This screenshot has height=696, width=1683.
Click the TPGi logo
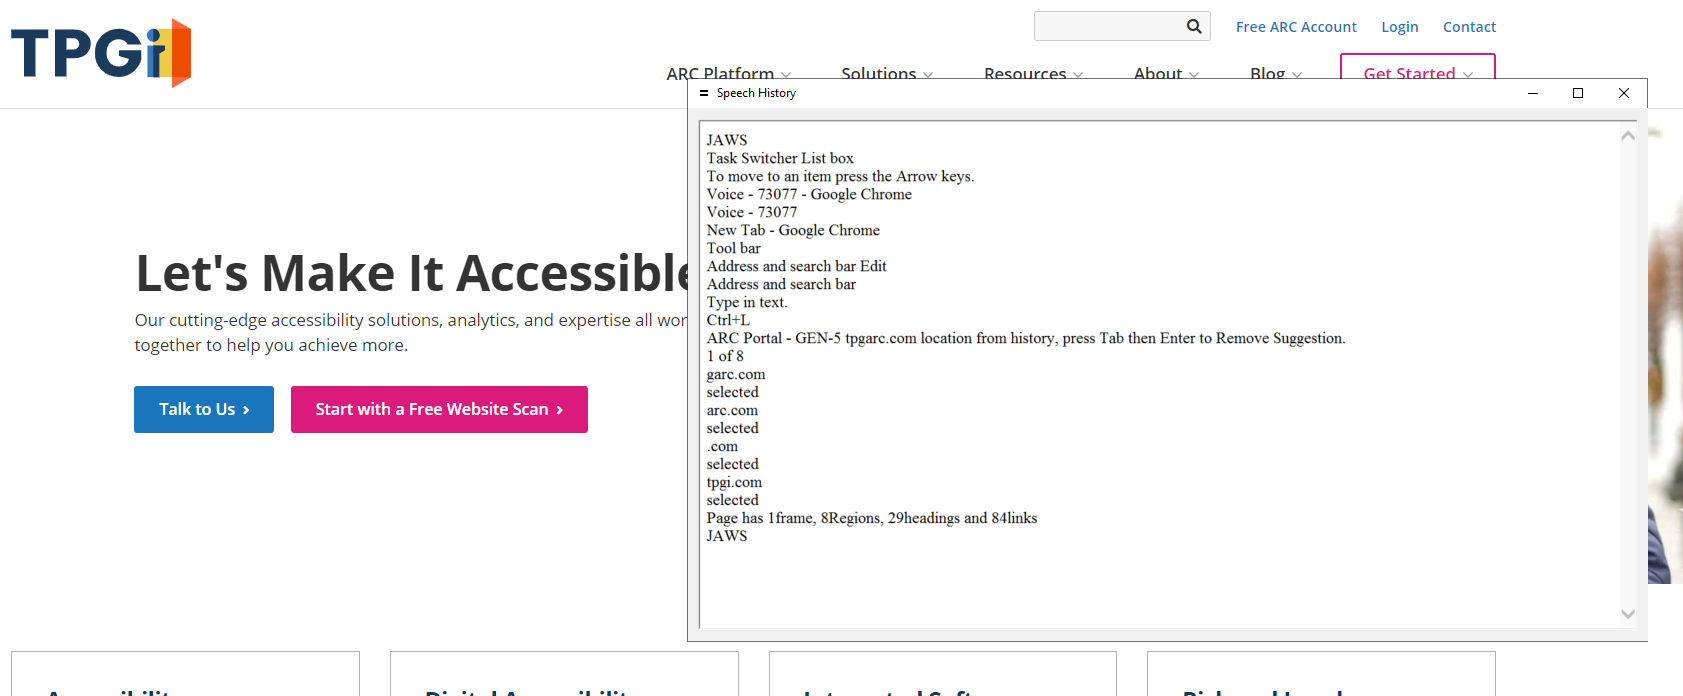point(101,53)
